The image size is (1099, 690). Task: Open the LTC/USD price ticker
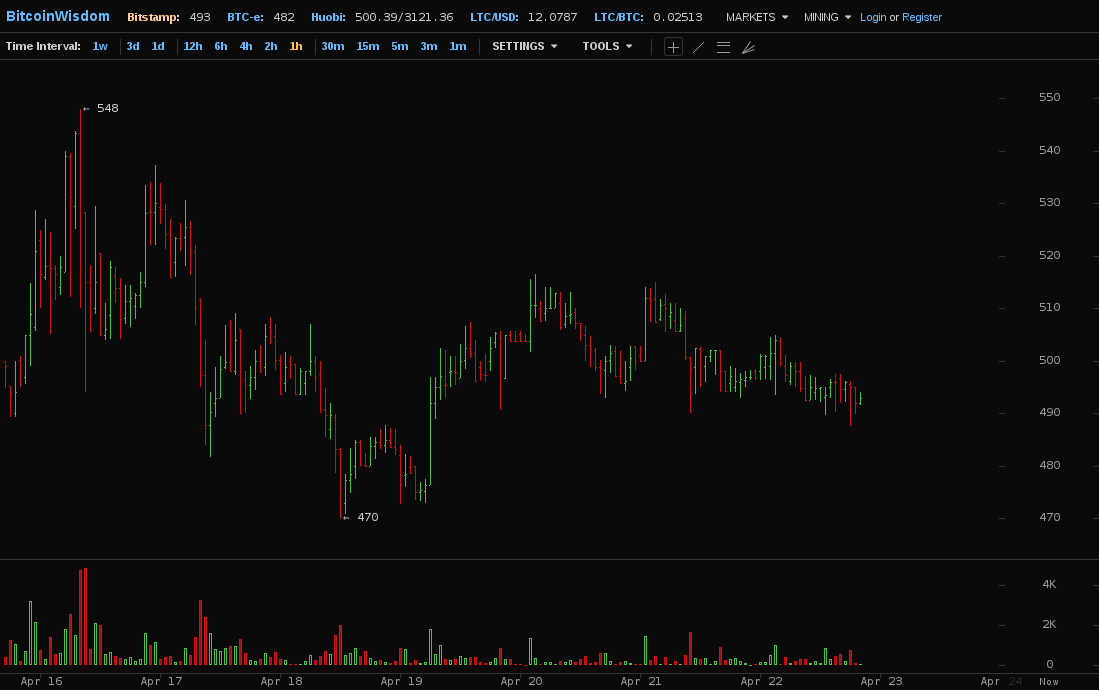click(523, 17)
